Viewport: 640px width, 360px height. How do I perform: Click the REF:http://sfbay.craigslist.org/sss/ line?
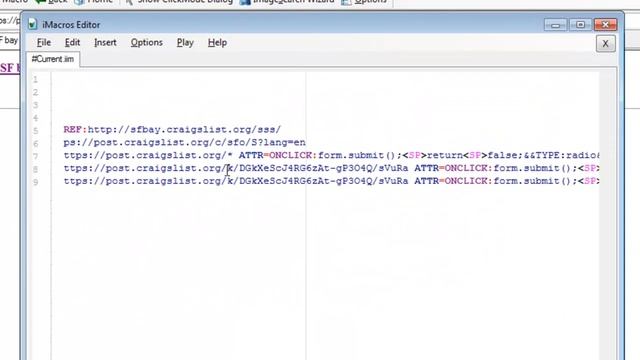tap(172, 129)
